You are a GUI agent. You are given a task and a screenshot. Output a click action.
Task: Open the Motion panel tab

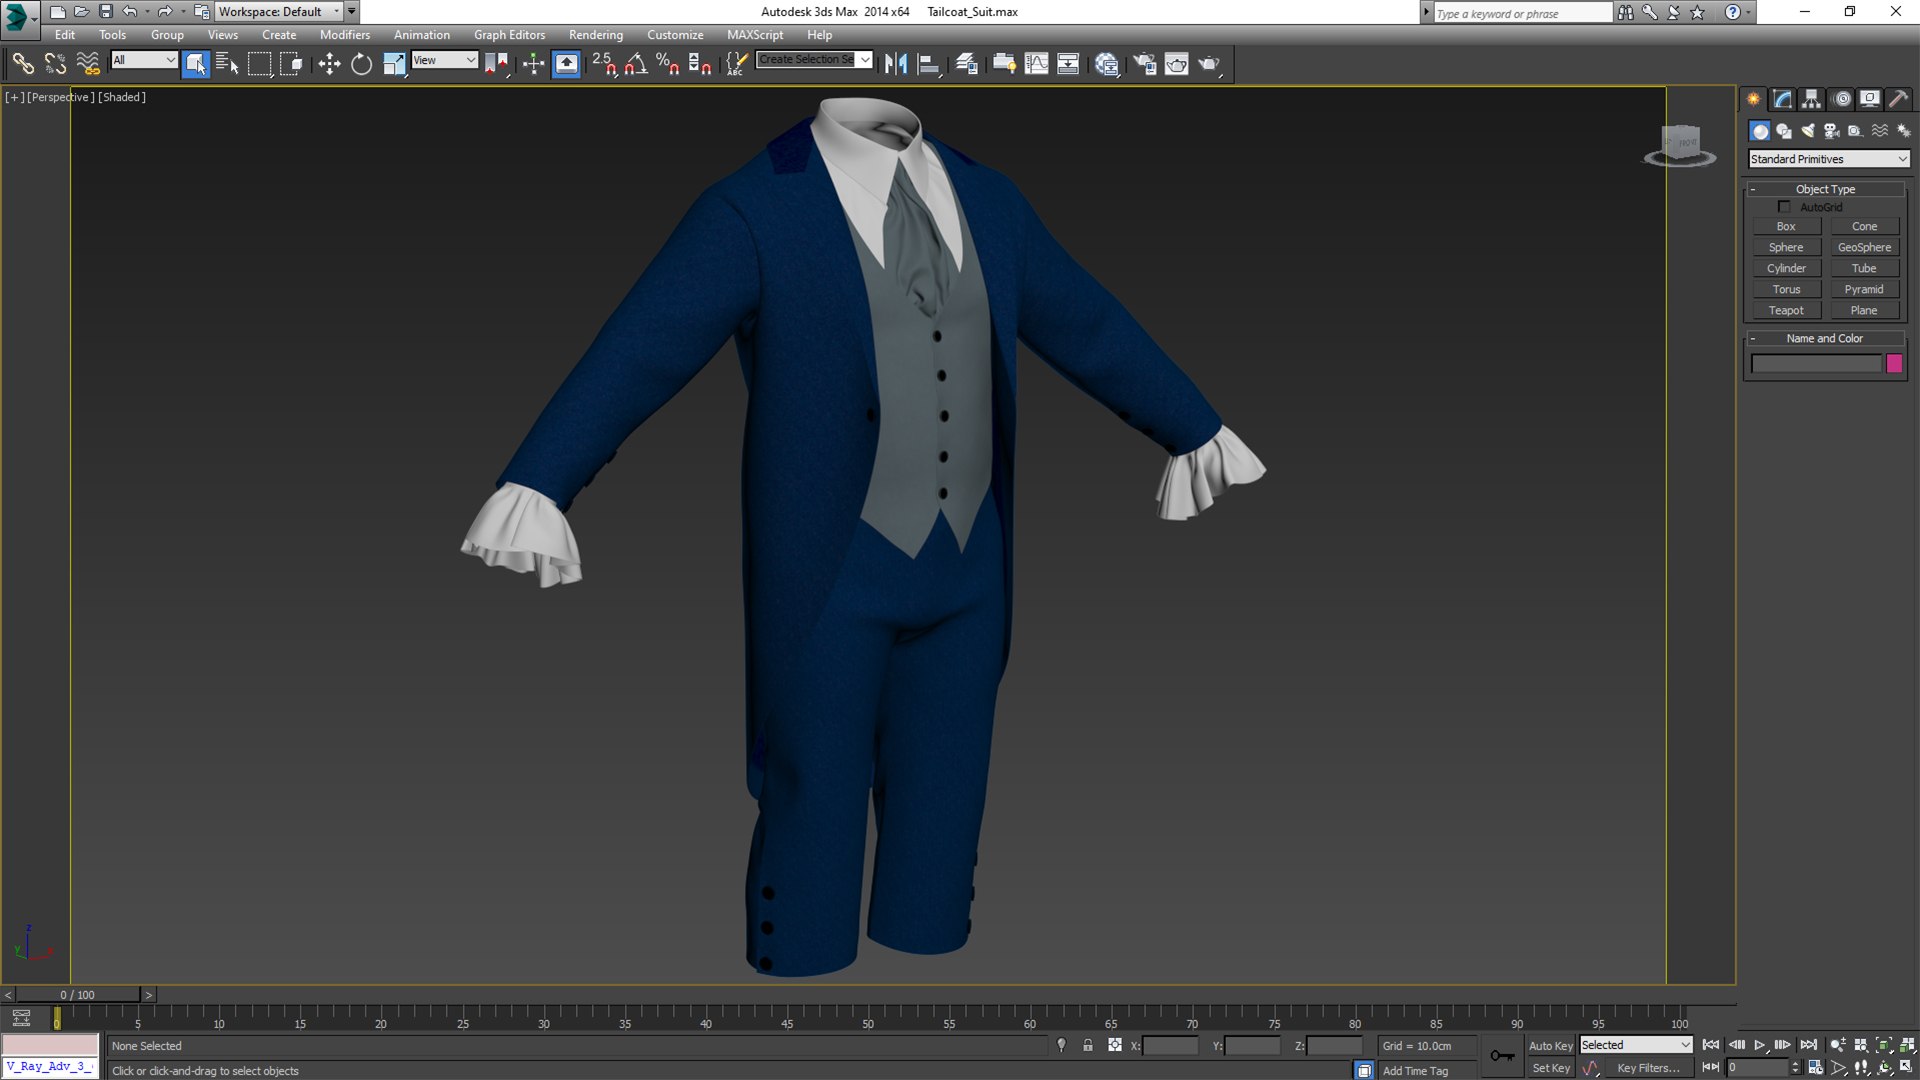[1841, 99]
